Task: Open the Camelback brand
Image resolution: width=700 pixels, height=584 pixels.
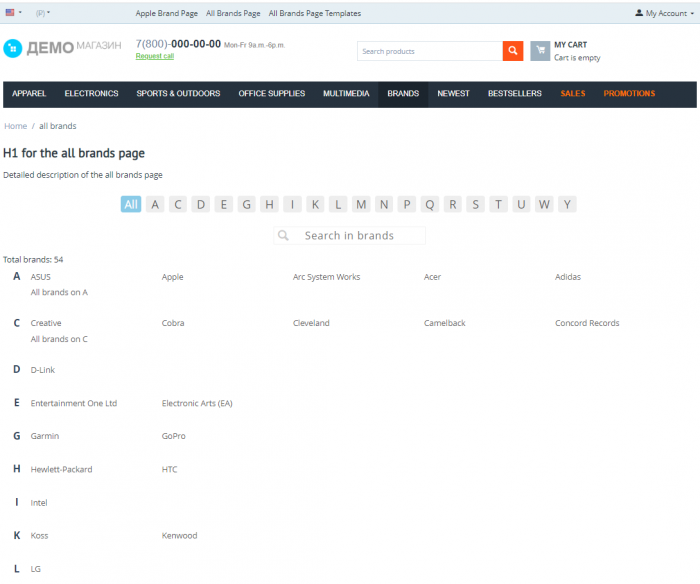Action: tap(445, 323)
